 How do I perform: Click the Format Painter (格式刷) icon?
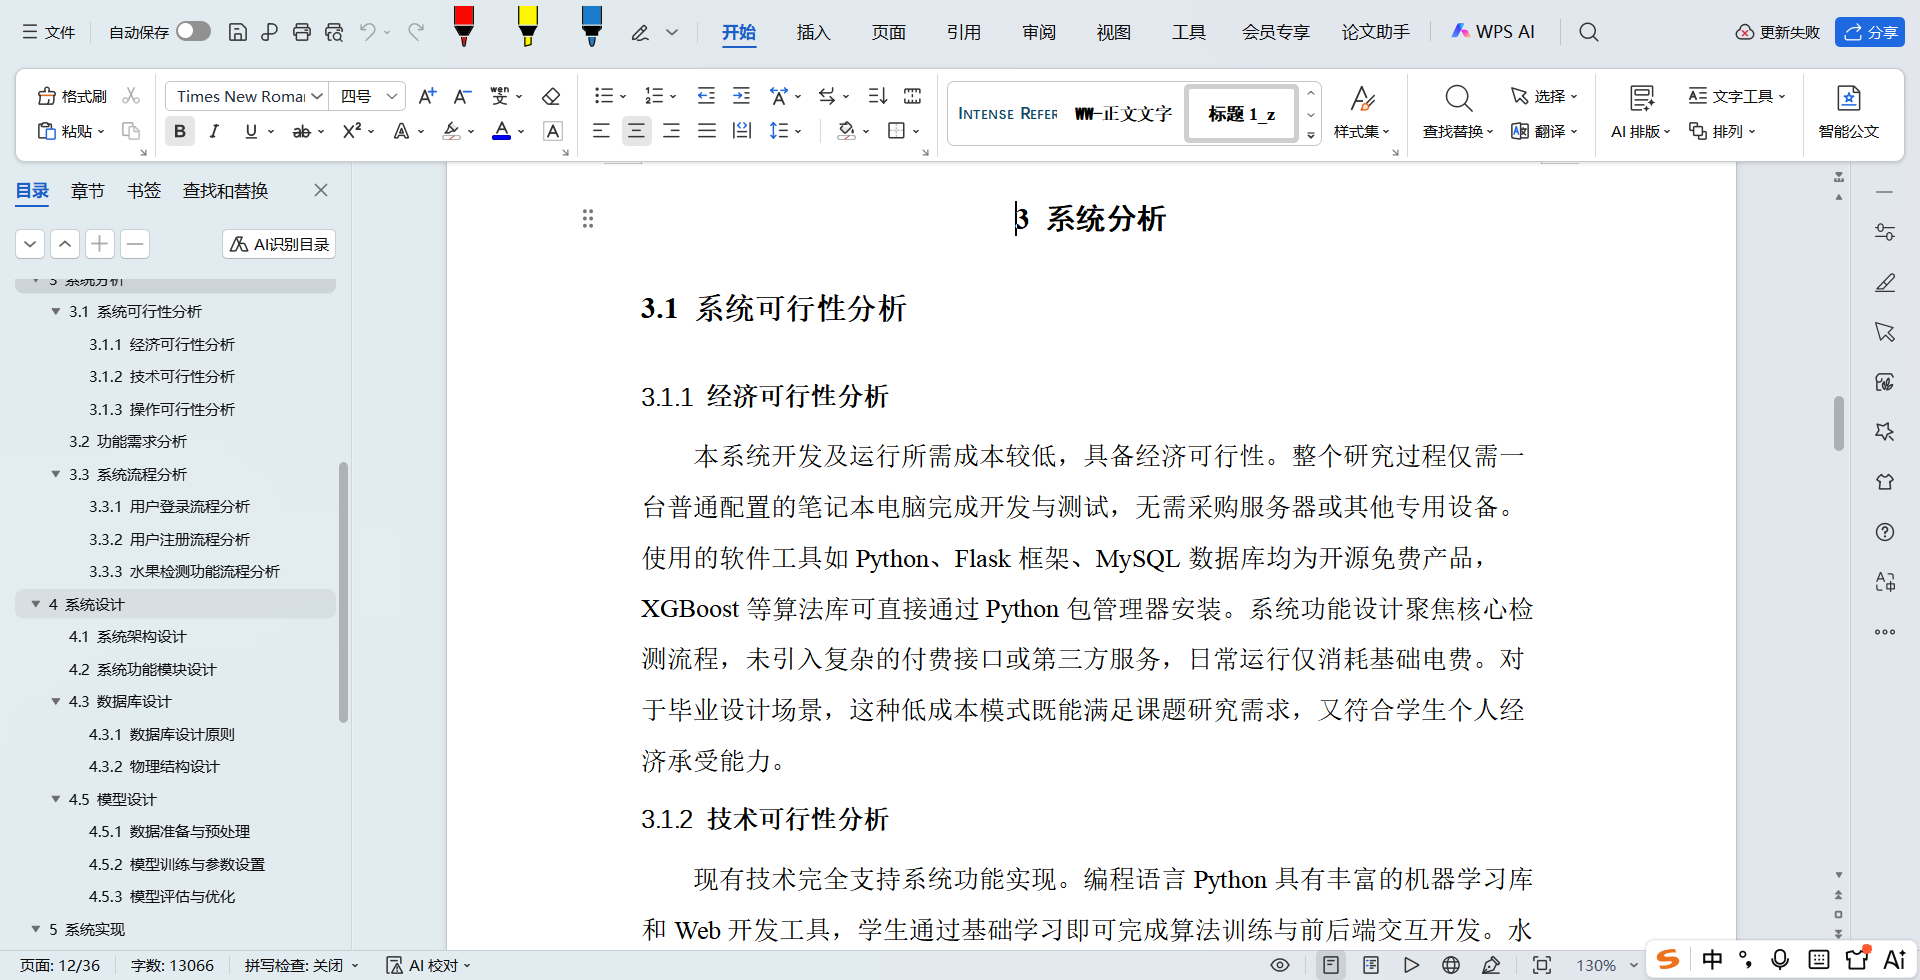pyautogui.click(x=72, y=96)
